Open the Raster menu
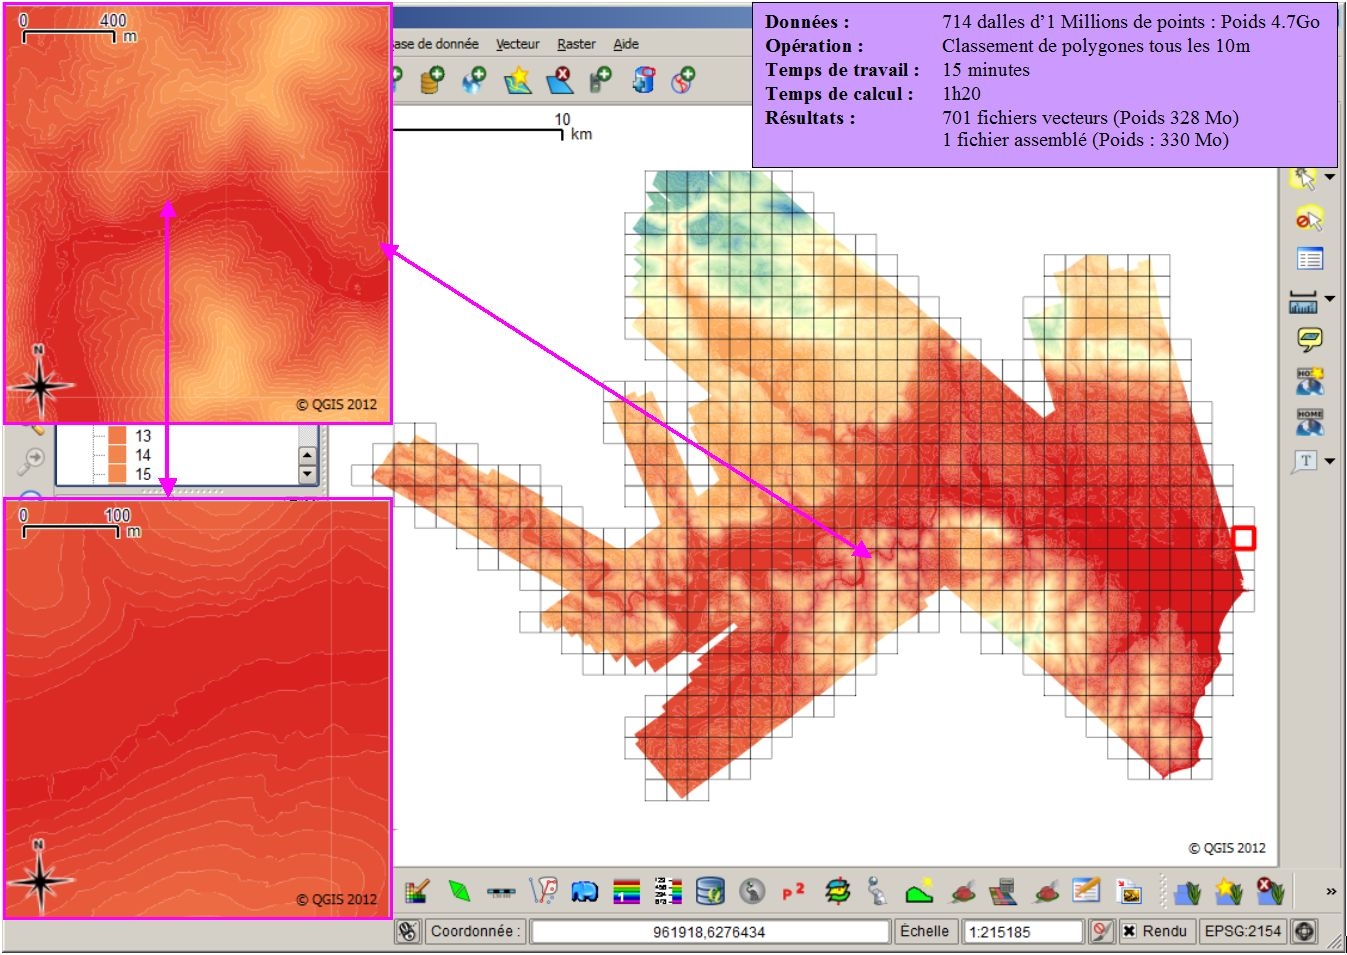Viewport: 1347px width, 955px height. tap(576, 44)
